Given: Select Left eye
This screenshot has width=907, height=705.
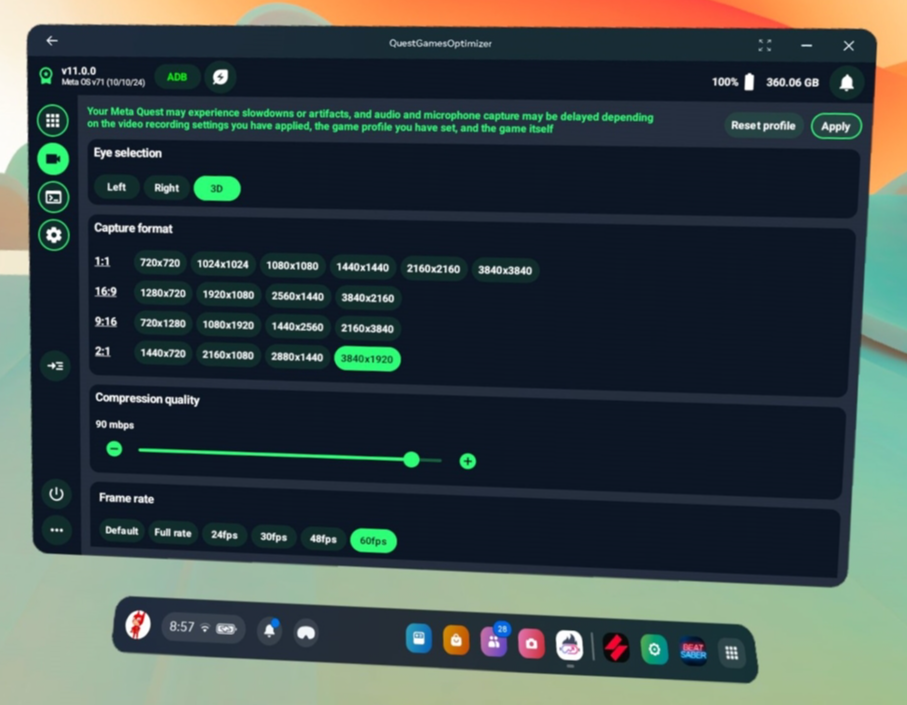Looking at the screenshot, I should (x=116, y=187).
